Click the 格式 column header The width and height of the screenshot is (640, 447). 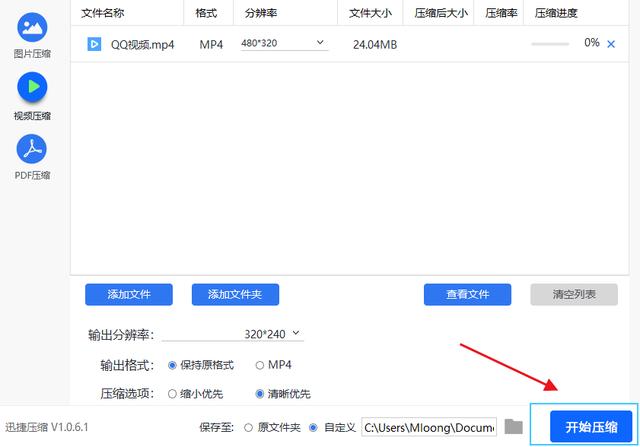pos(206,13)
